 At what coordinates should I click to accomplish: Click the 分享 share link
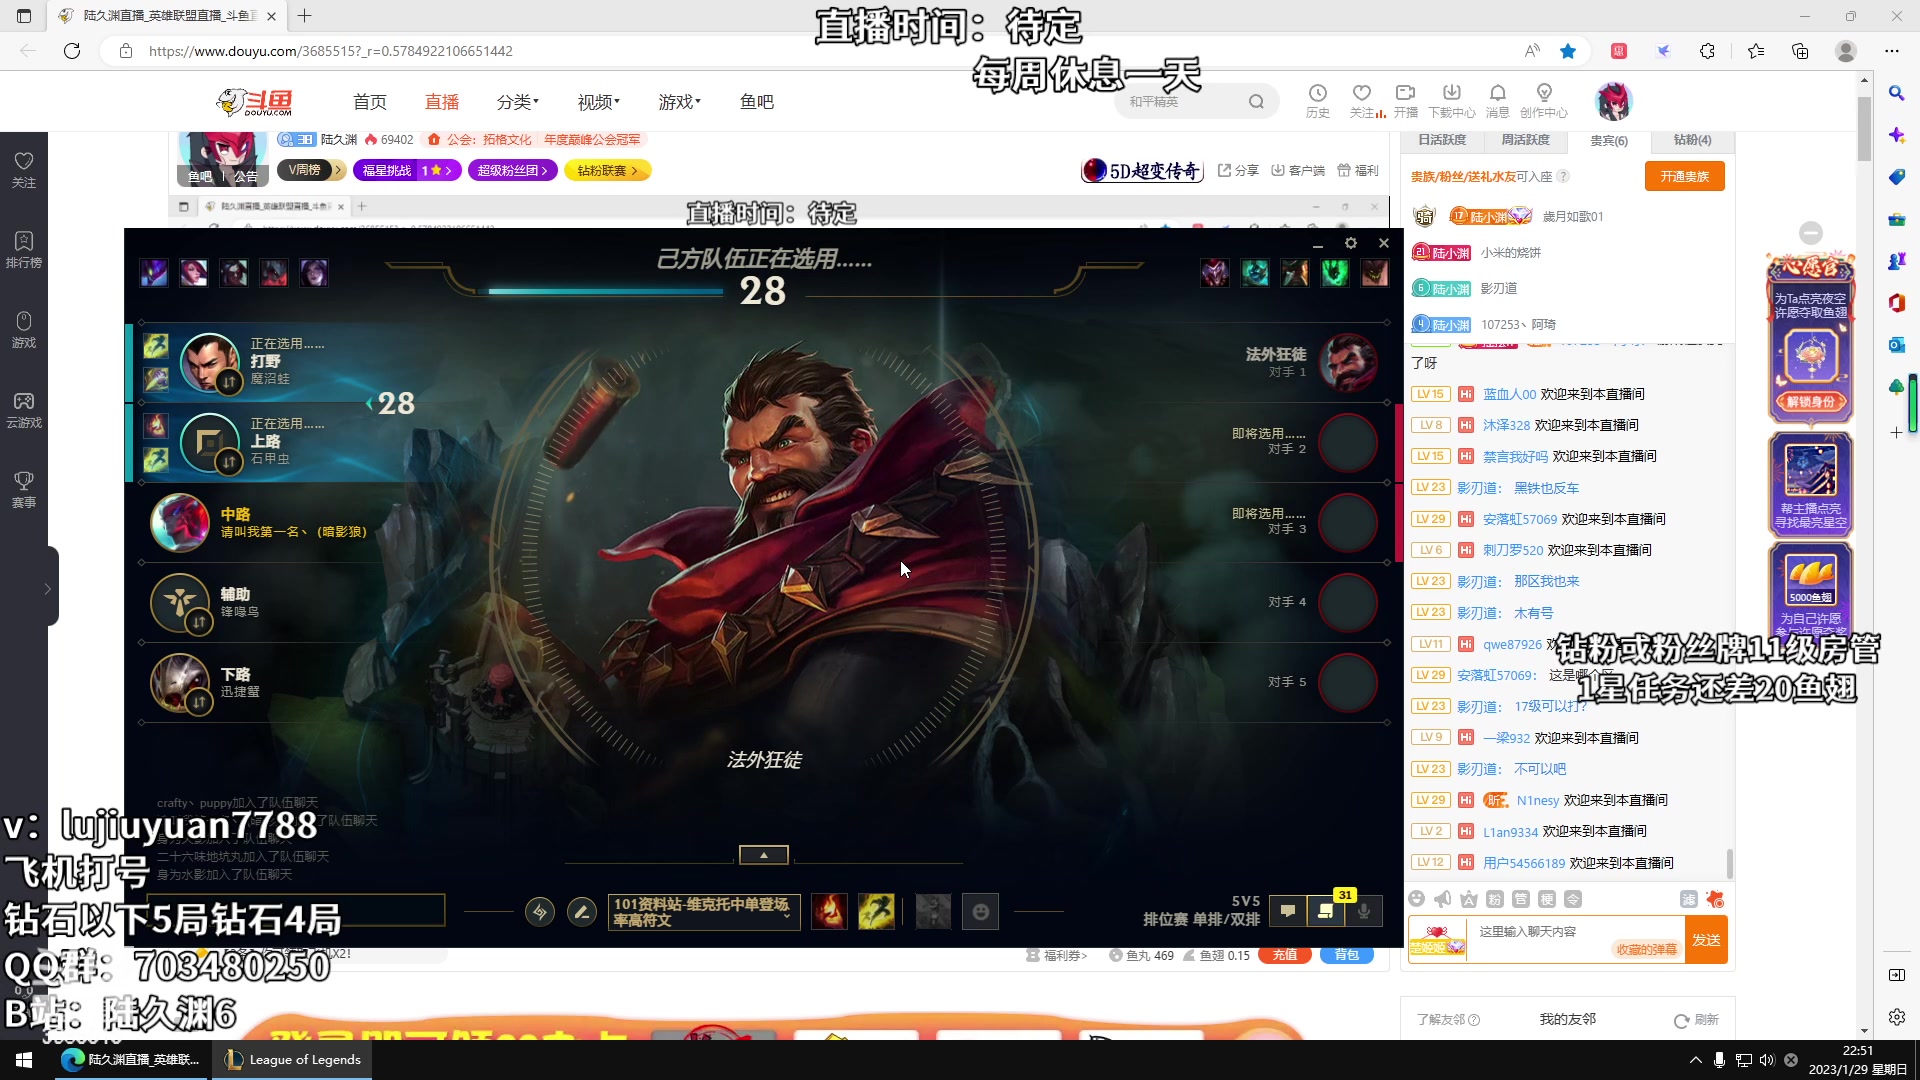(1238, 171)
